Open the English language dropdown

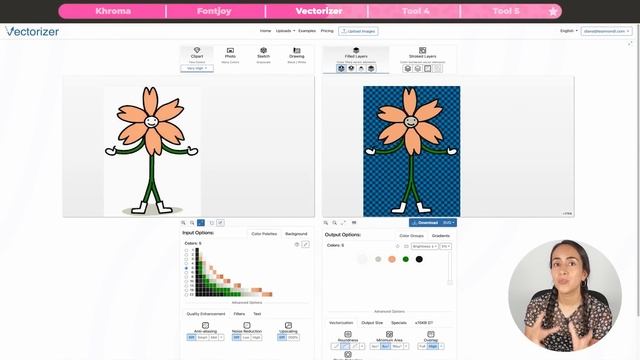point(569,31)
